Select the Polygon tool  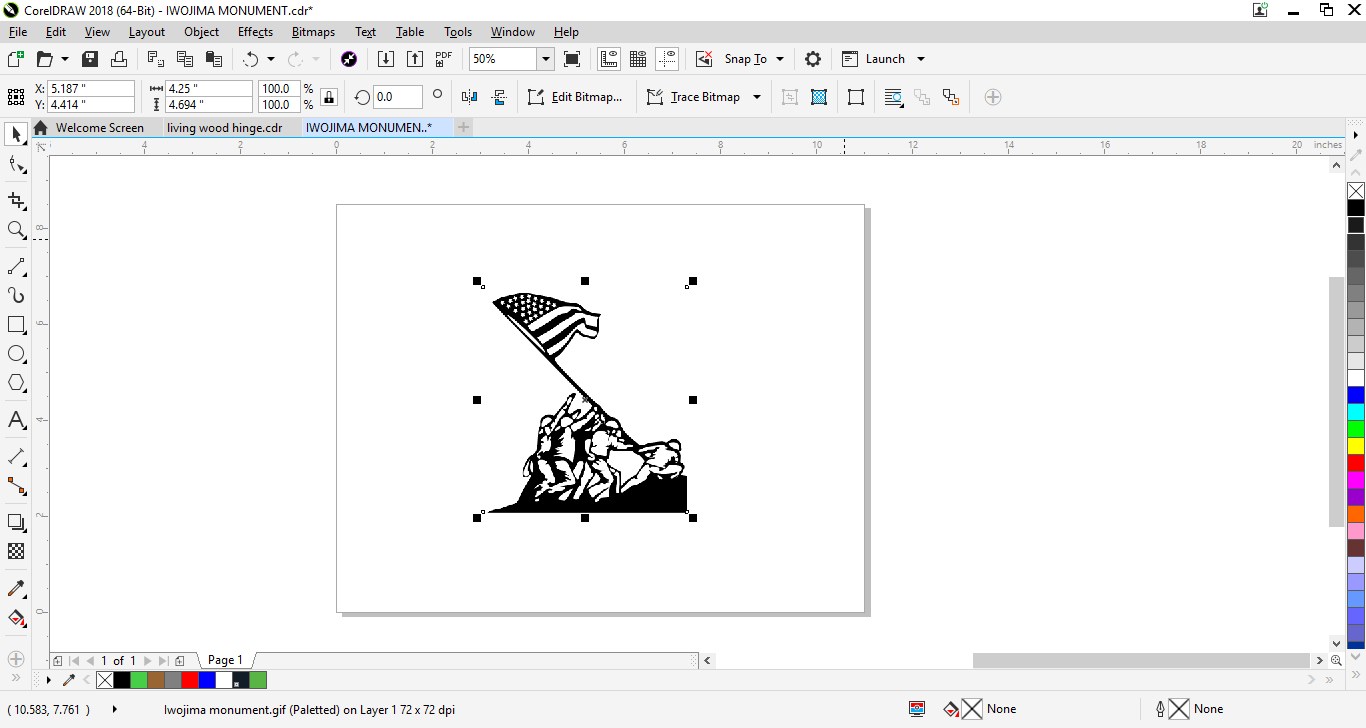(x=16, y=383)
